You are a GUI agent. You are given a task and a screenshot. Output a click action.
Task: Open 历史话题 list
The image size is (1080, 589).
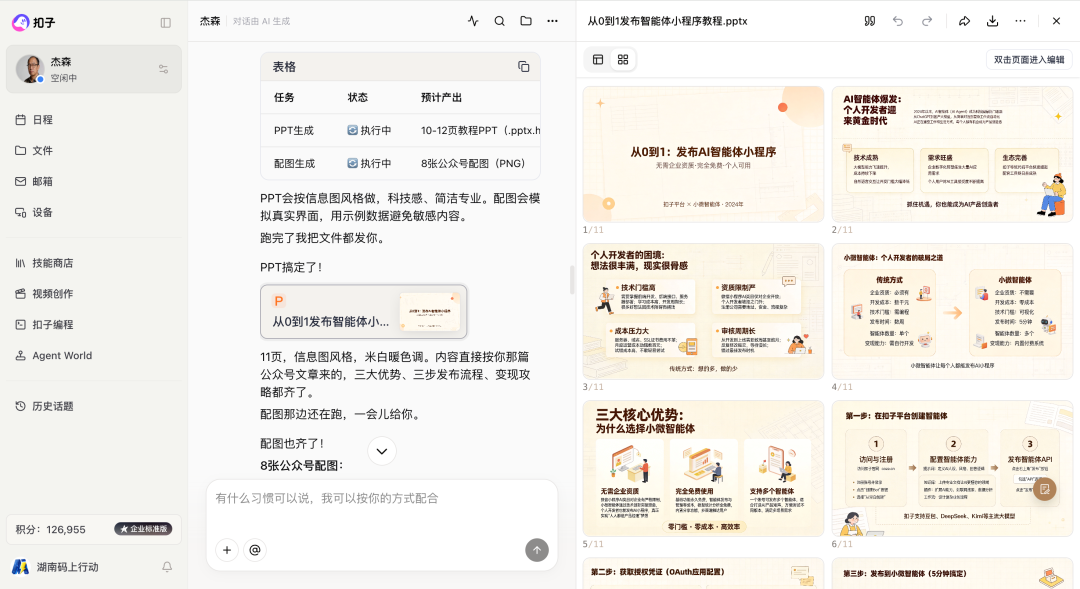point(94,406)
